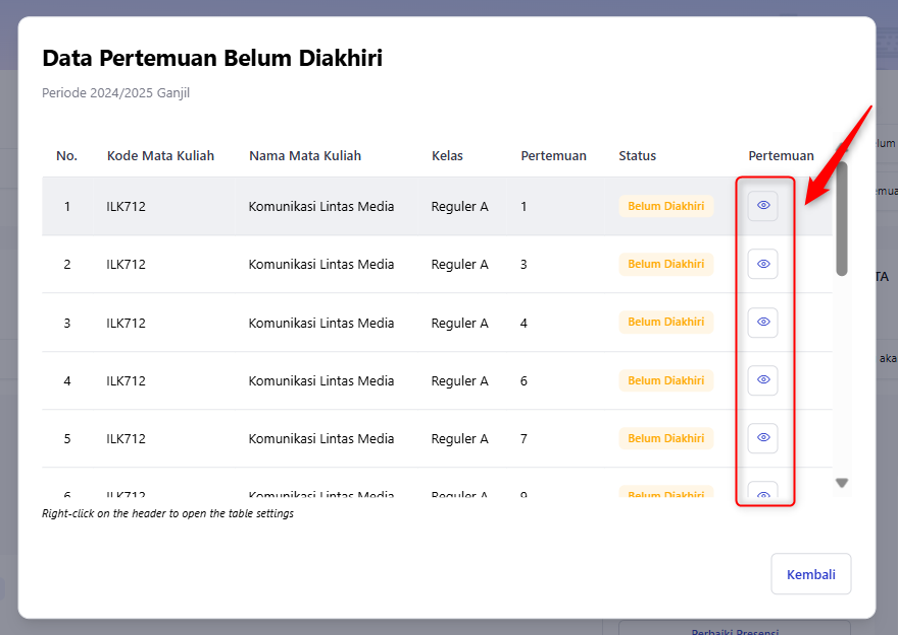Open eye icon for meeting 7
This screenshot has height=635, width=898.
[763, 438]
